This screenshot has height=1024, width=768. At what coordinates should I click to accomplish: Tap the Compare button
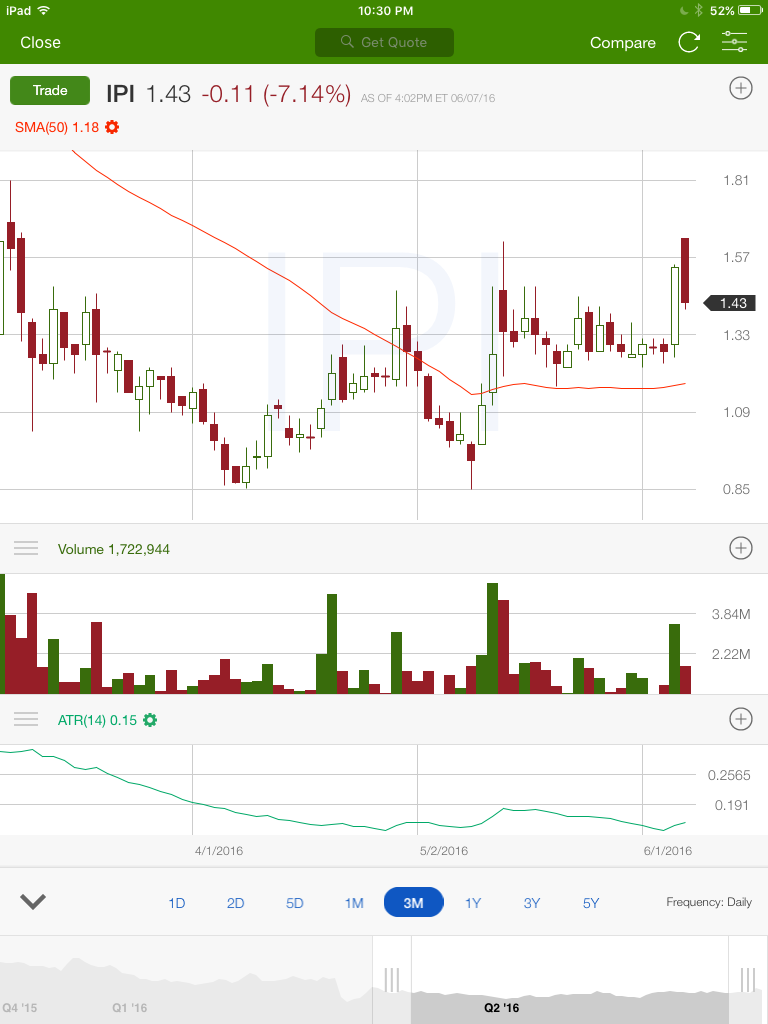coord(623,42)
